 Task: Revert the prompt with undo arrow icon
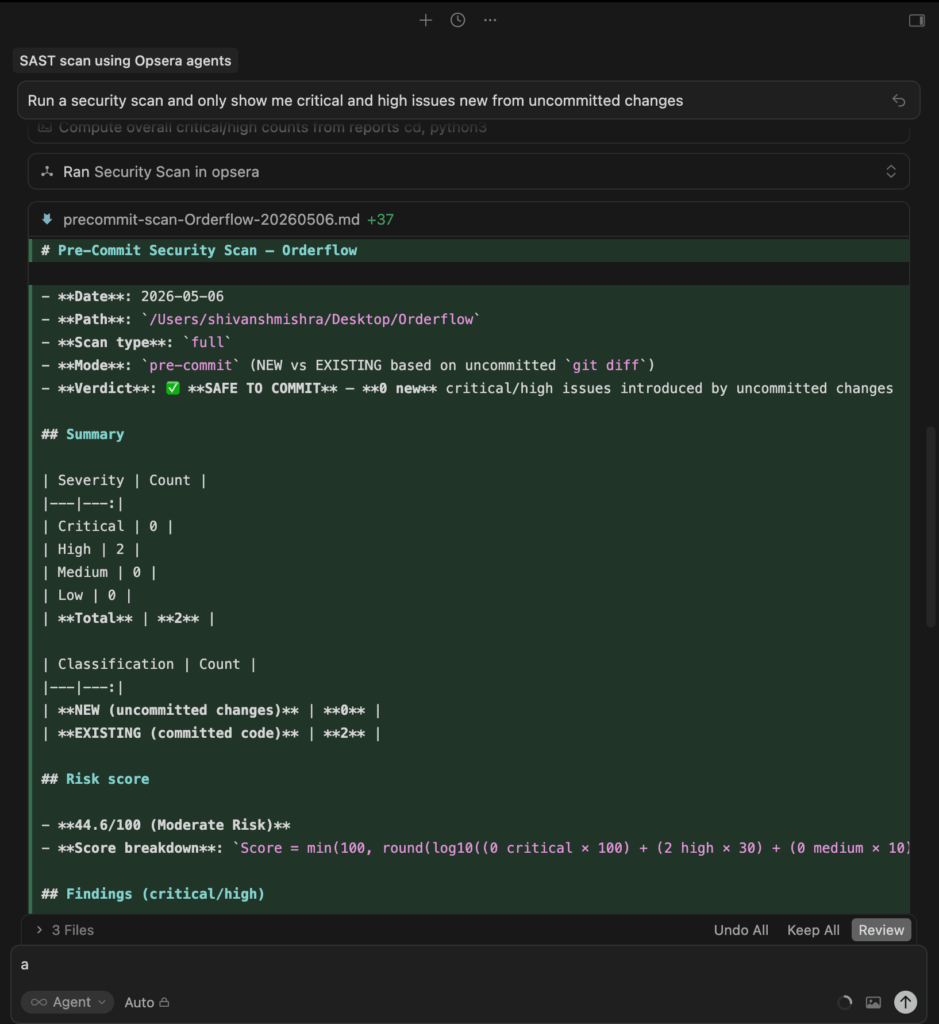[899, 101]
